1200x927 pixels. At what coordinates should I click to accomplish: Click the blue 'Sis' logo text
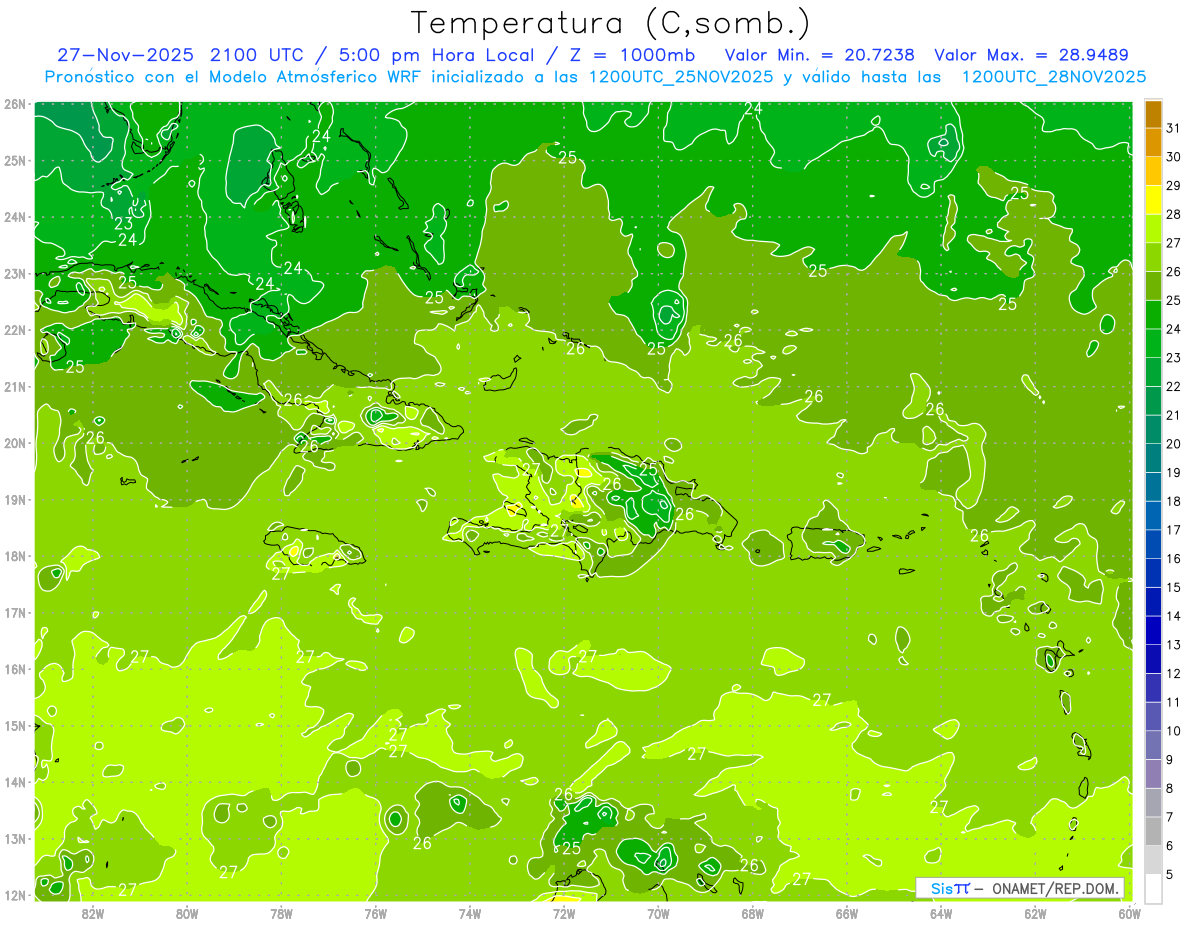click(943, 888)
